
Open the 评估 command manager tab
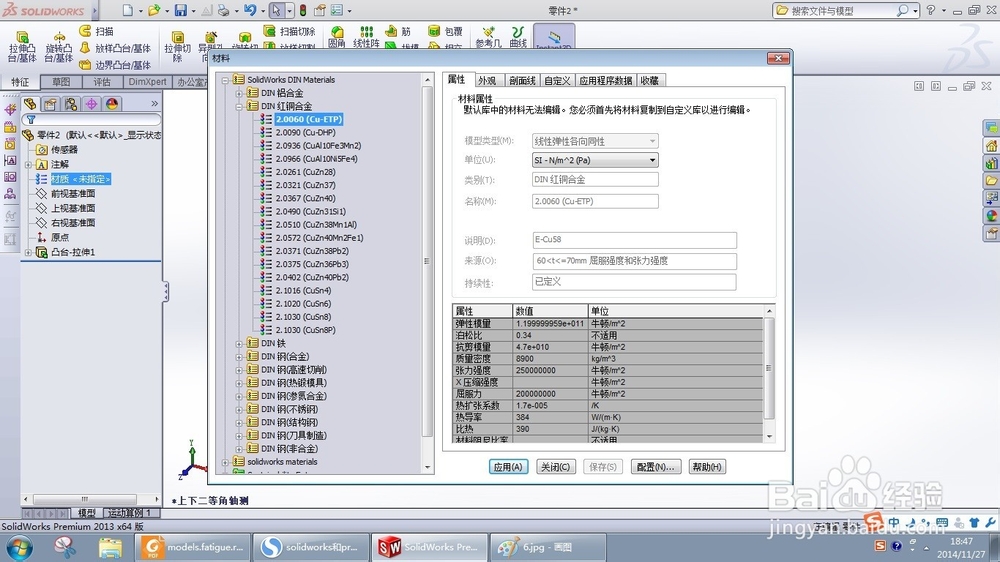[101, 82]
